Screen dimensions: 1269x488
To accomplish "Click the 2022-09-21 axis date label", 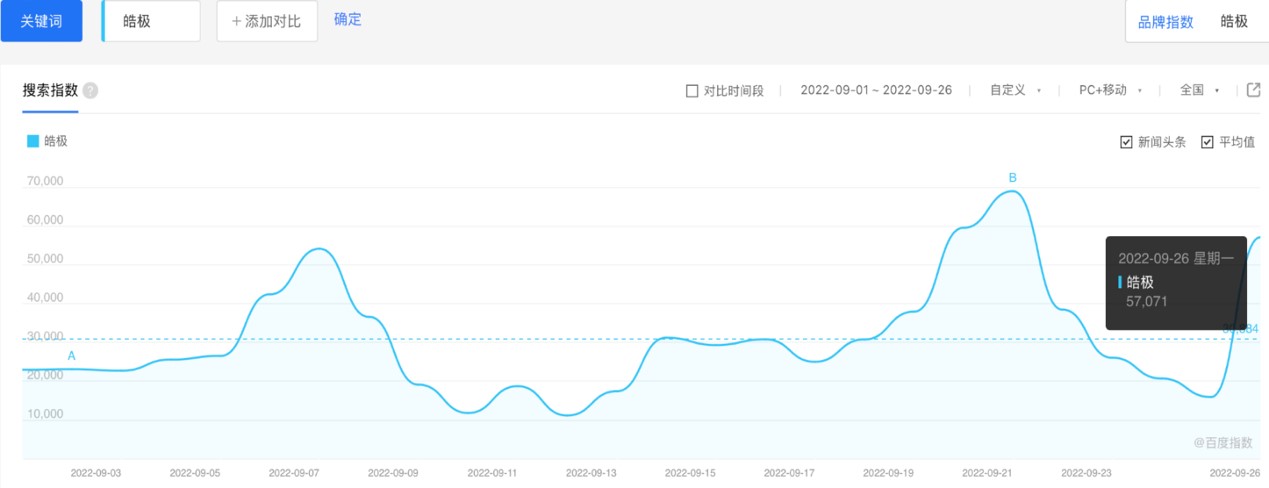I will [x=988, y=471].
